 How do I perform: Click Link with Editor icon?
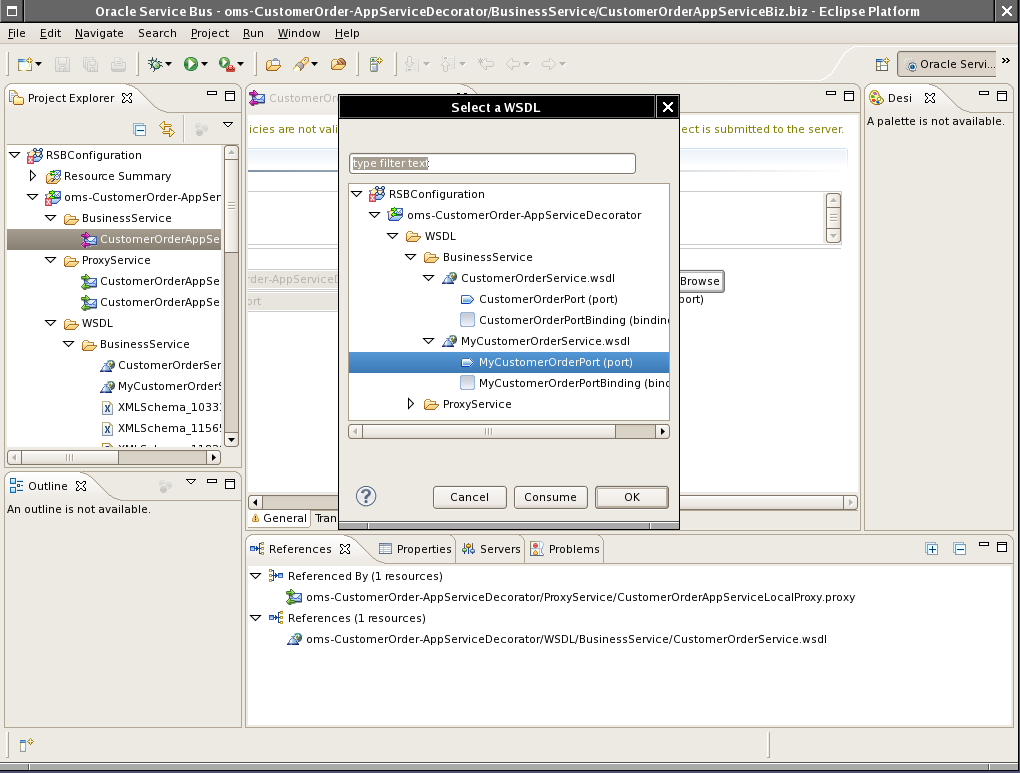167,129
